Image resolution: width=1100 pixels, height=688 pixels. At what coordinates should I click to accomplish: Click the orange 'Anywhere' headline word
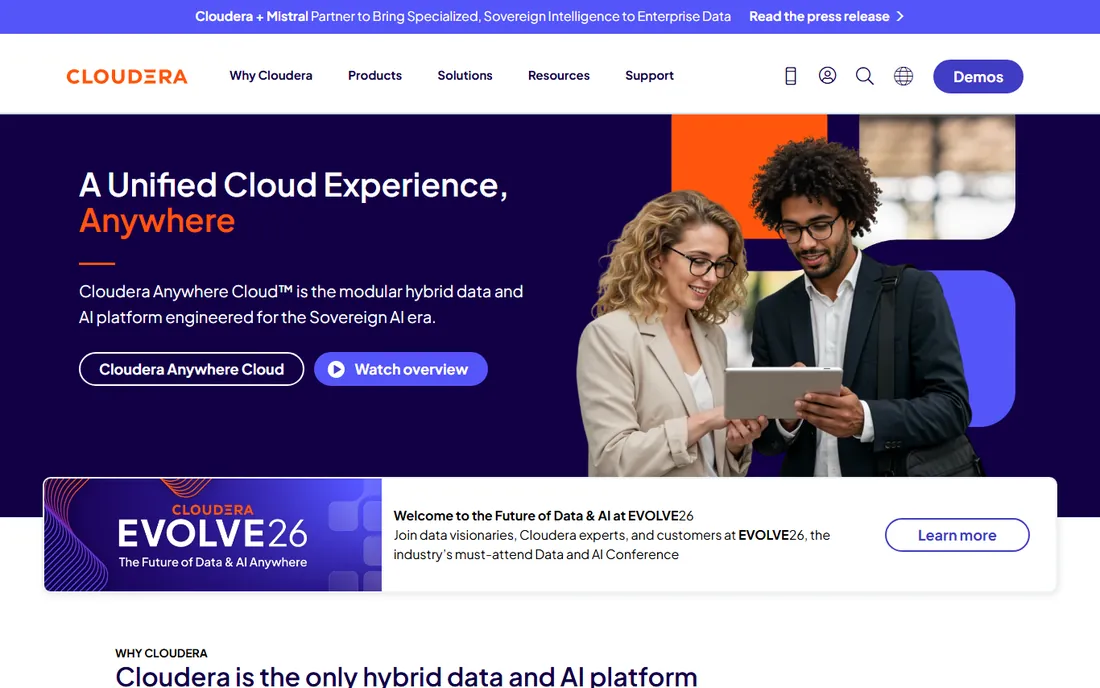click(x=157, y=221)
